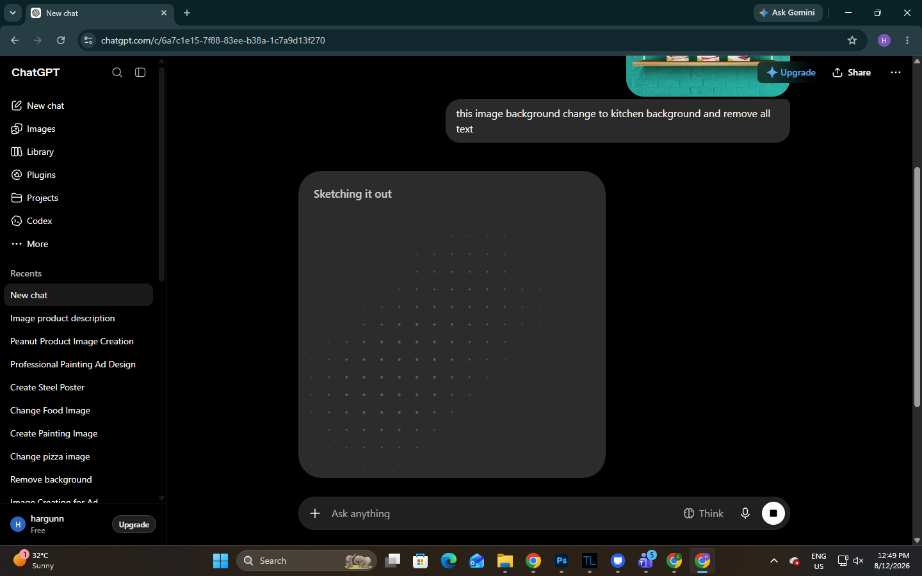
Task: Open Images in sidebar
Action: [x=34, y=129]
